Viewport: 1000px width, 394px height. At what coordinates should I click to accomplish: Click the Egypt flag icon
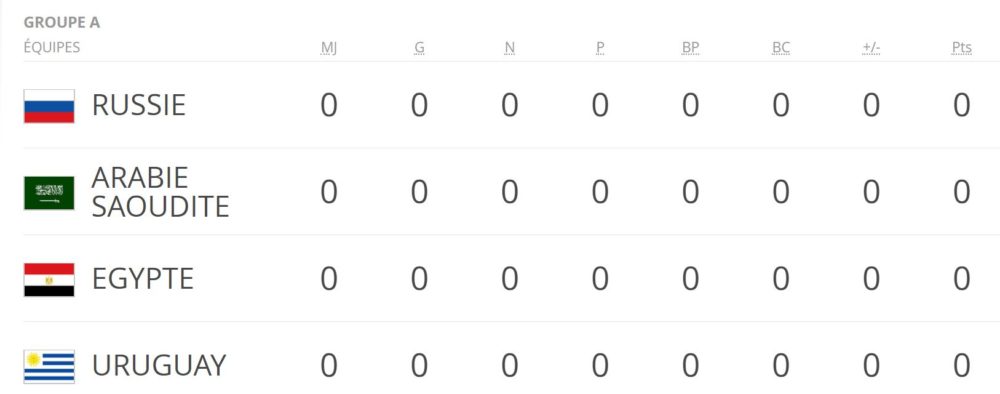pyautogui.click(x=49, y=279)
